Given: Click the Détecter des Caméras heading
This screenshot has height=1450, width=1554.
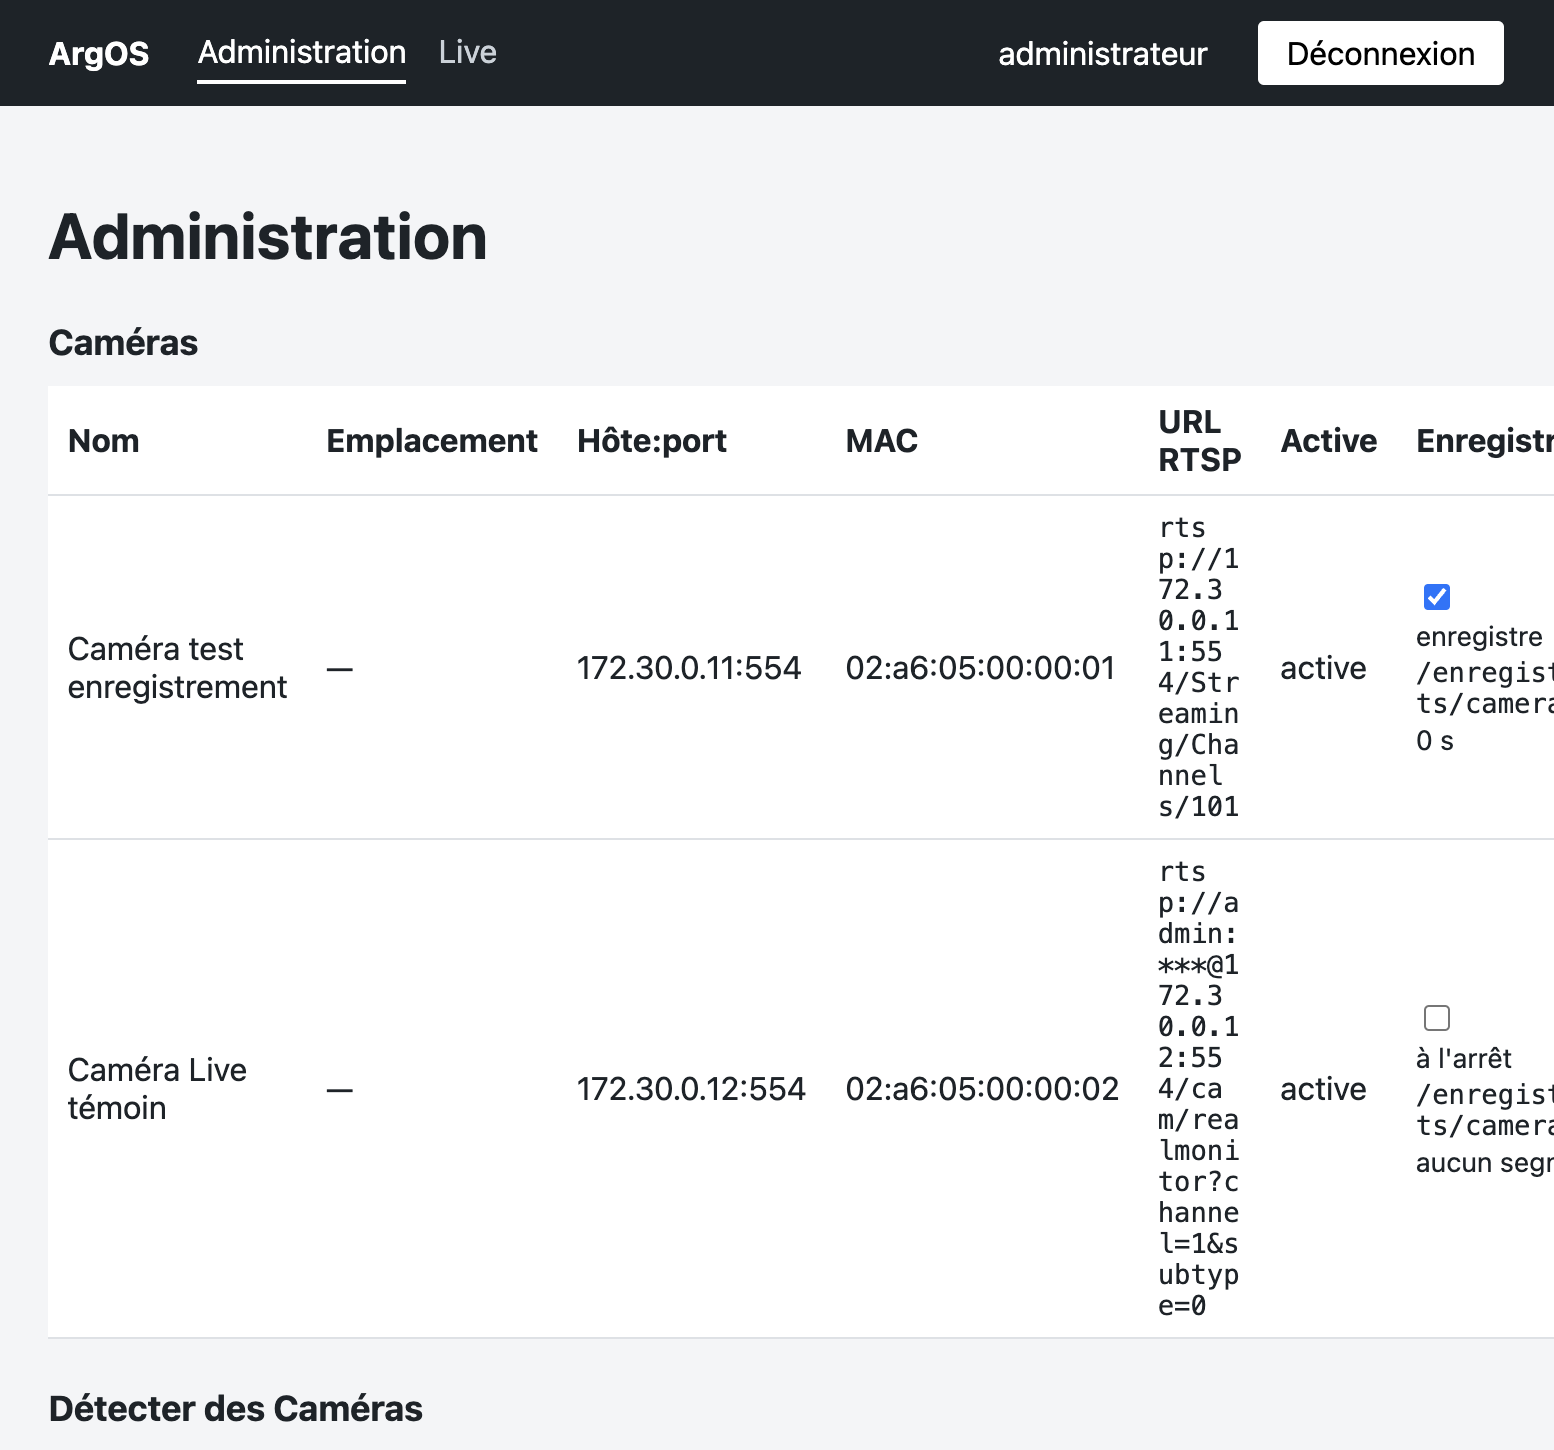Looking at the screenshot, I should [236, 1409].
